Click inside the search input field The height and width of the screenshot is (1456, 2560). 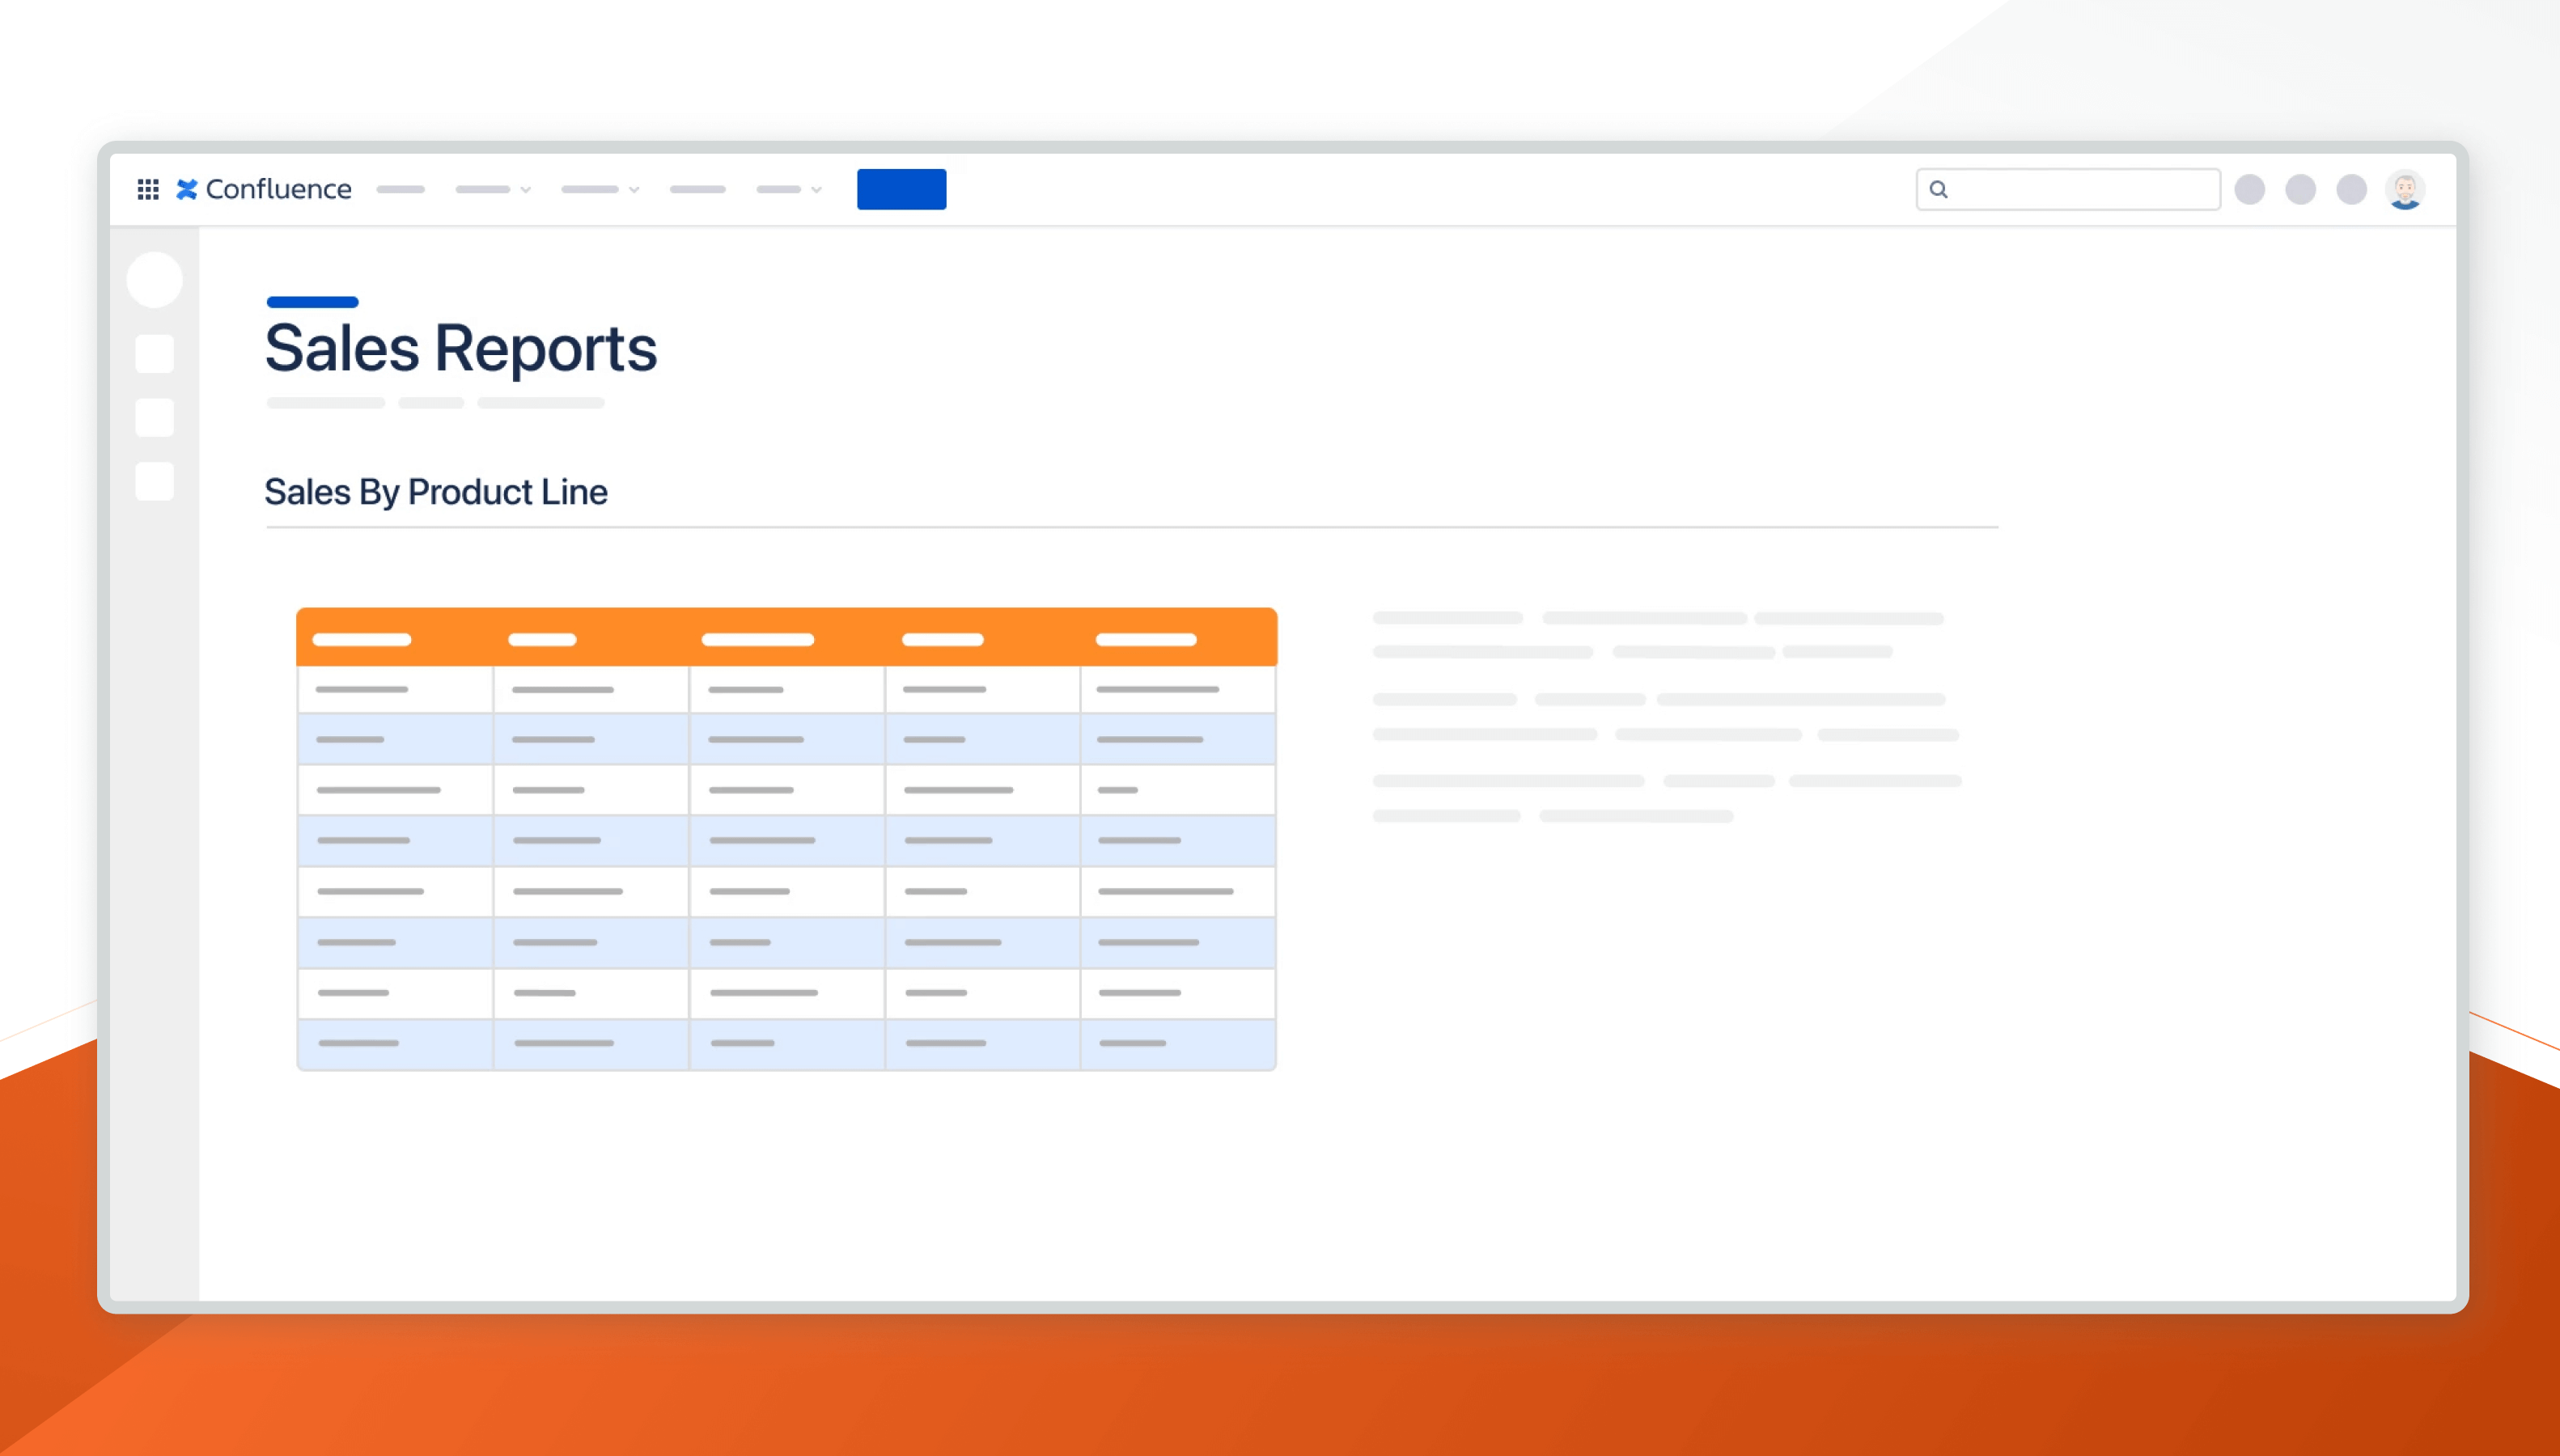[x=2080, y=189]
